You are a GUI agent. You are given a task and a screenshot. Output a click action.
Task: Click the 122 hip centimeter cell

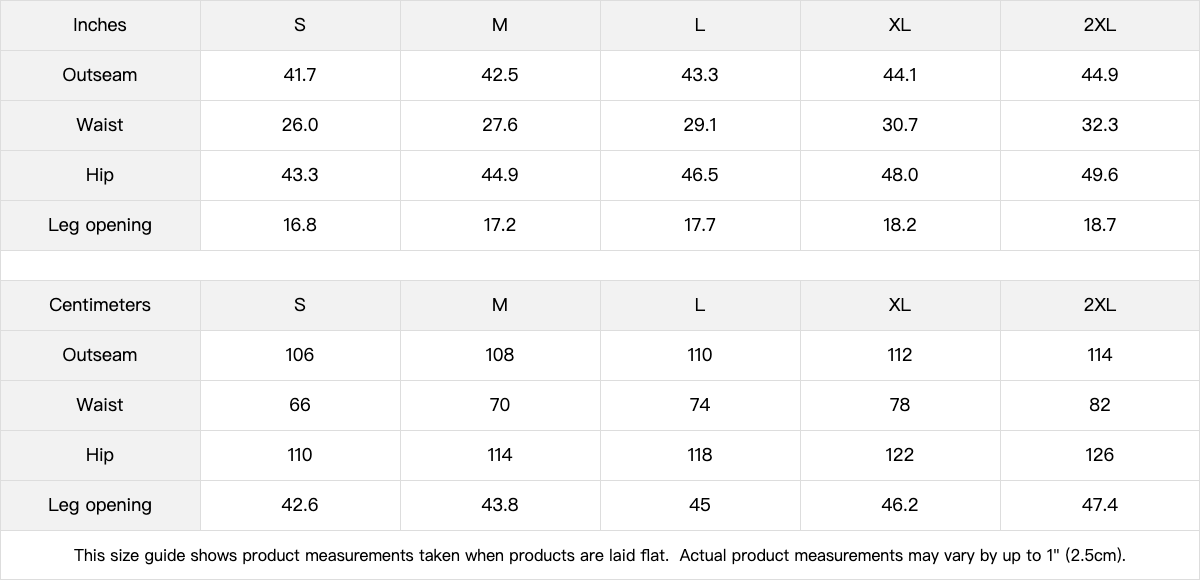[900, 455]
